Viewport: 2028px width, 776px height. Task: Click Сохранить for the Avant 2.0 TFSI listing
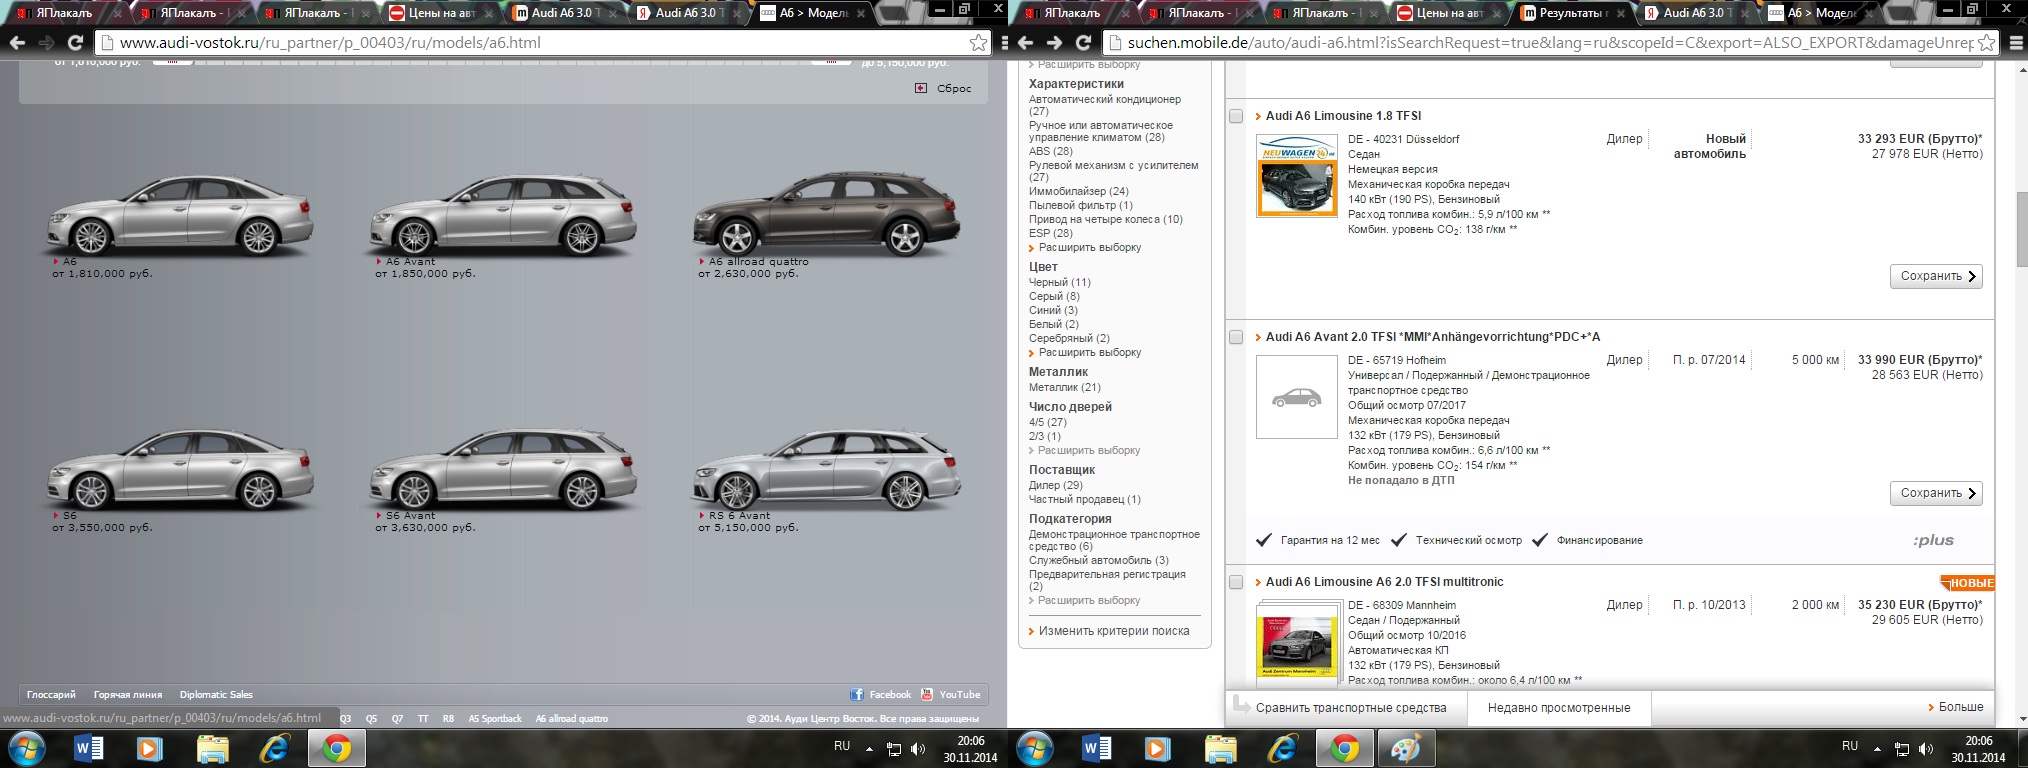tap(1936, 493)
